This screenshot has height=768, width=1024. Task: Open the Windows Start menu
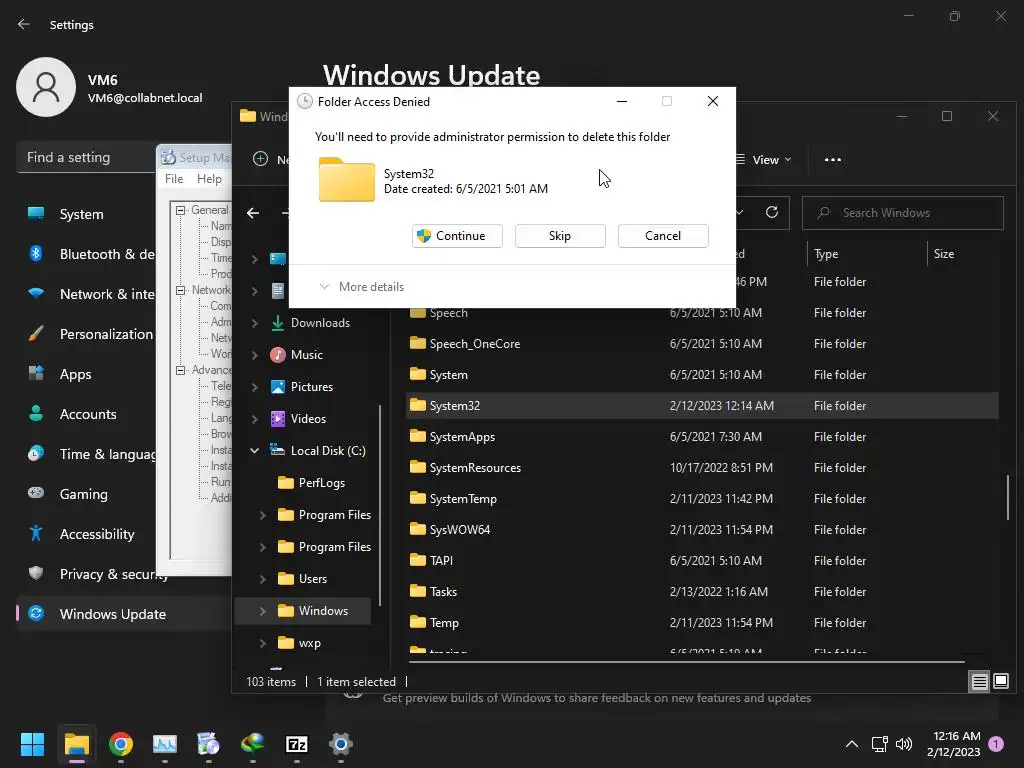[x=33, y=744]
